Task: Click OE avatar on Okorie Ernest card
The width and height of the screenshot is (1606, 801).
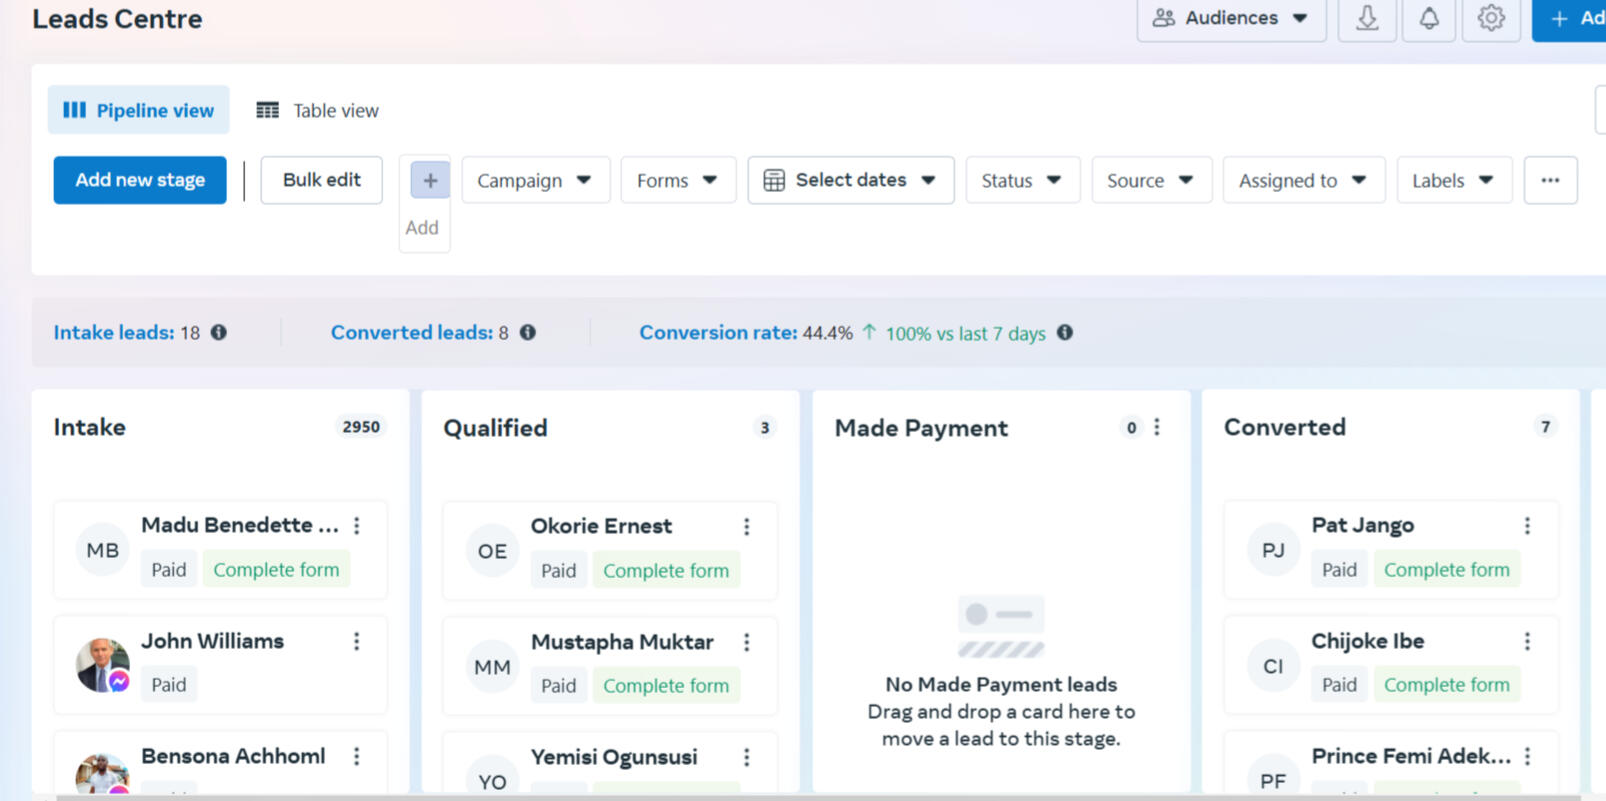Action: coord(492,551)
